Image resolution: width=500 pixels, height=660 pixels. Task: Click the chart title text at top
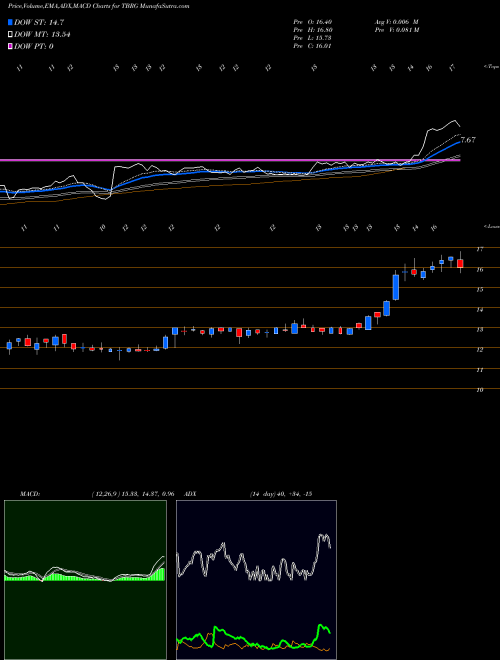[98, 6]
